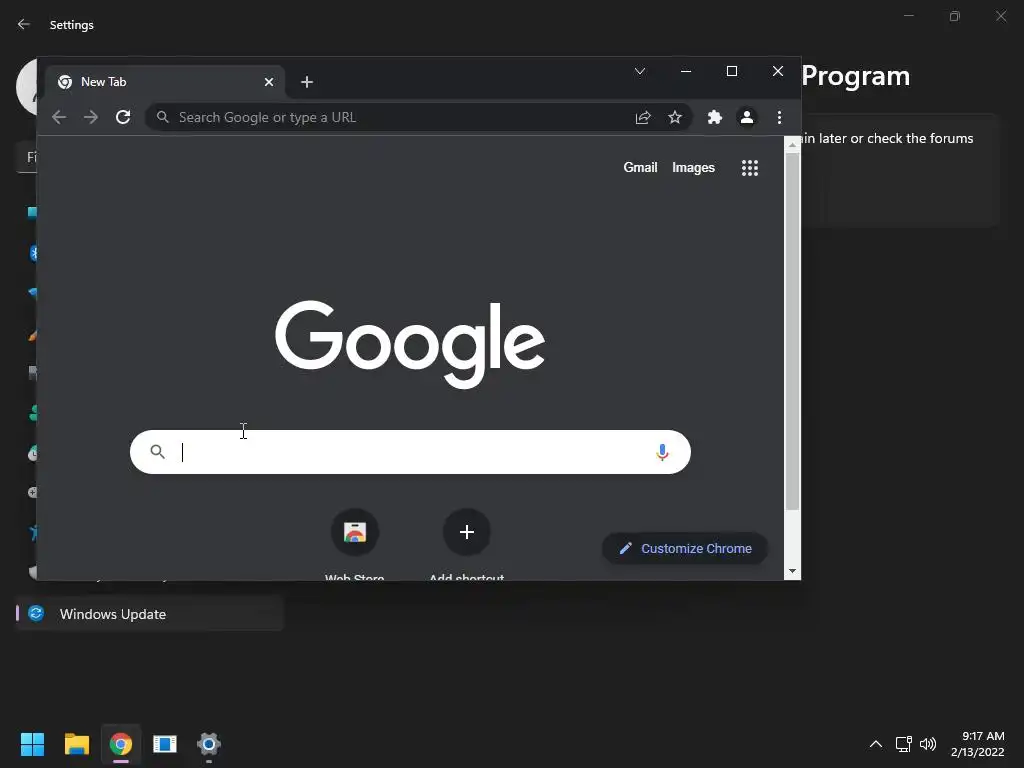The image size is (1024, 768).
Task: Bookmark this tab with the star icon
Action: (675, 118)
